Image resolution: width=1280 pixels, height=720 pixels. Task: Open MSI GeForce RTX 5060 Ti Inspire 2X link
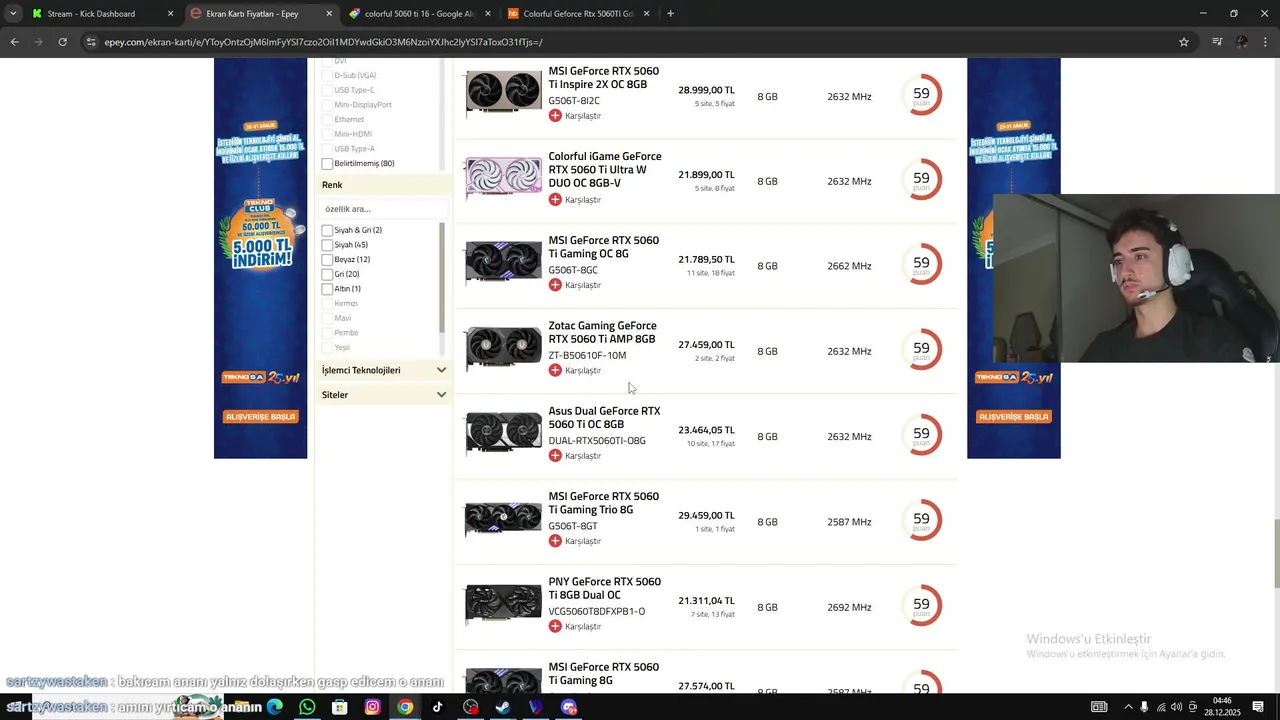604,78
